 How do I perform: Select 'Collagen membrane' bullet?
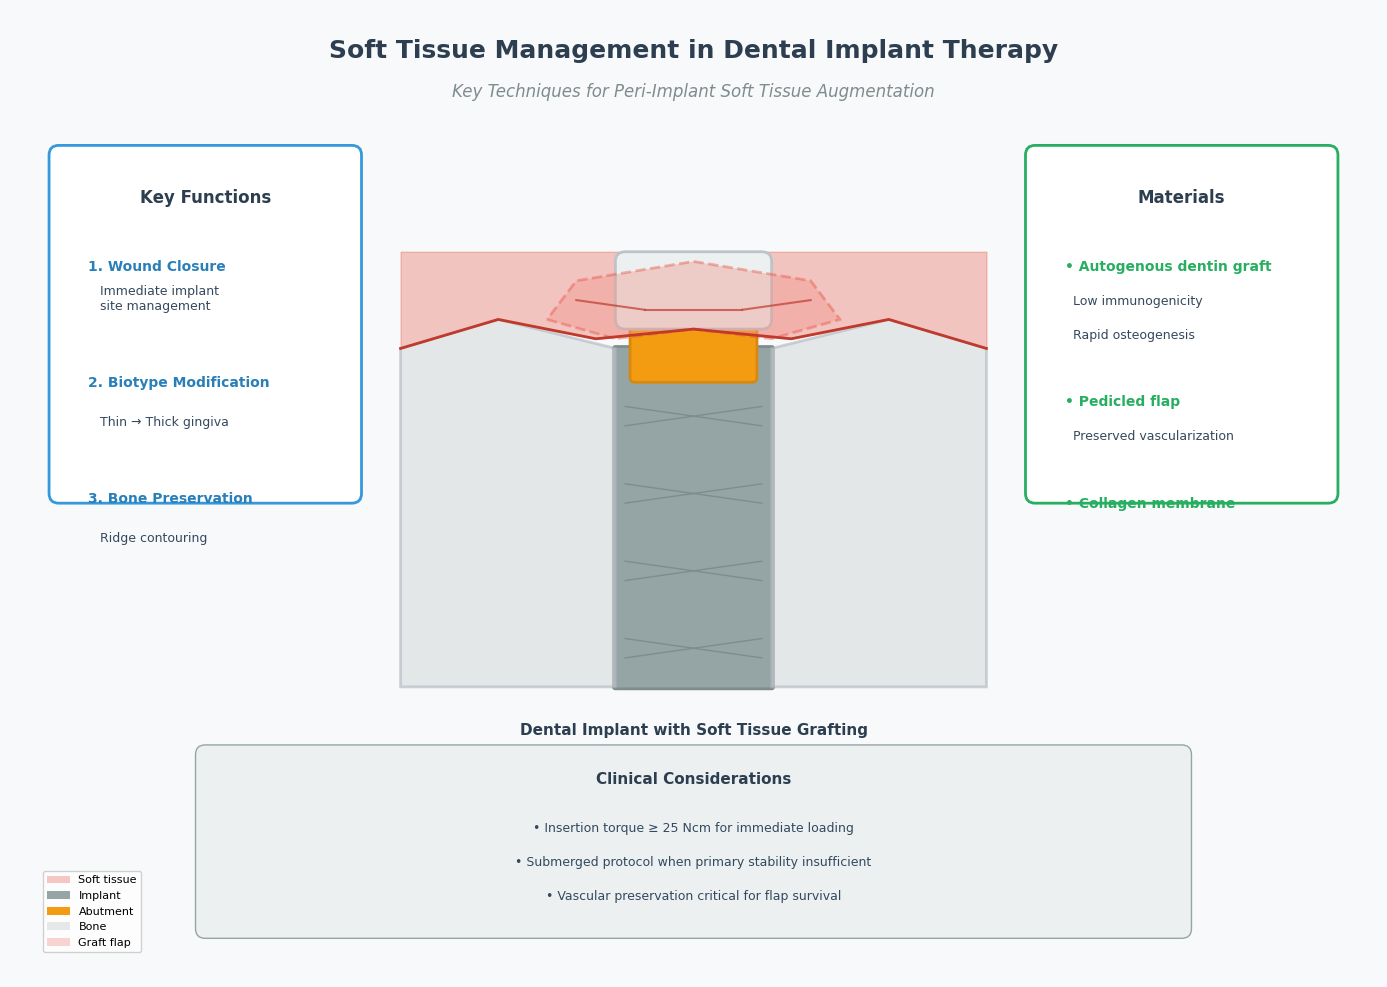point(1150,504)
